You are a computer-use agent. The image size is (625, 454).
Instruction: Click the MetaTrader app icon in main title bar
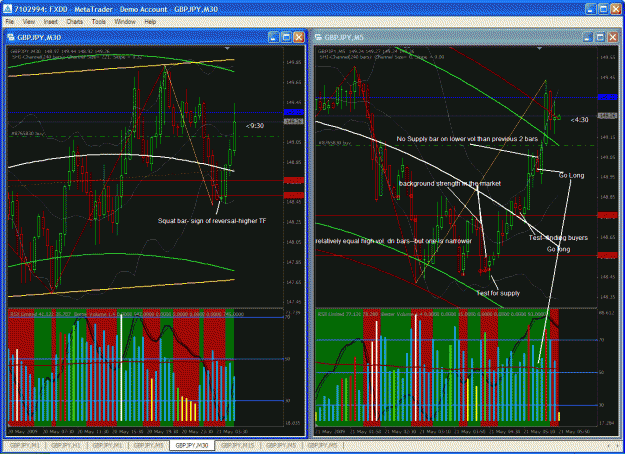[x=7, y=9]
